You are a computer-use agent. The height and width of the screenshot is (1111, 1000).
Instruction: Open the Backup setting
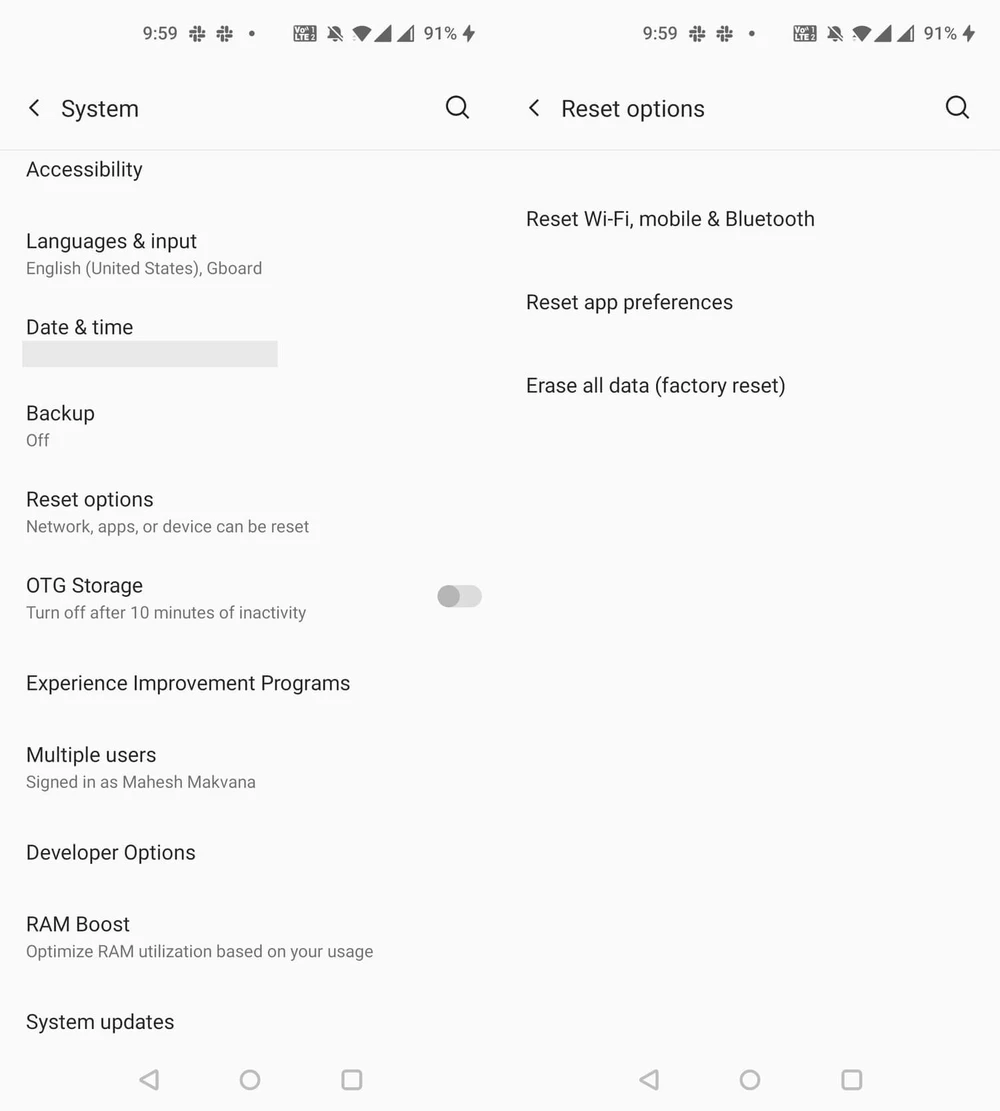(60, 425)
